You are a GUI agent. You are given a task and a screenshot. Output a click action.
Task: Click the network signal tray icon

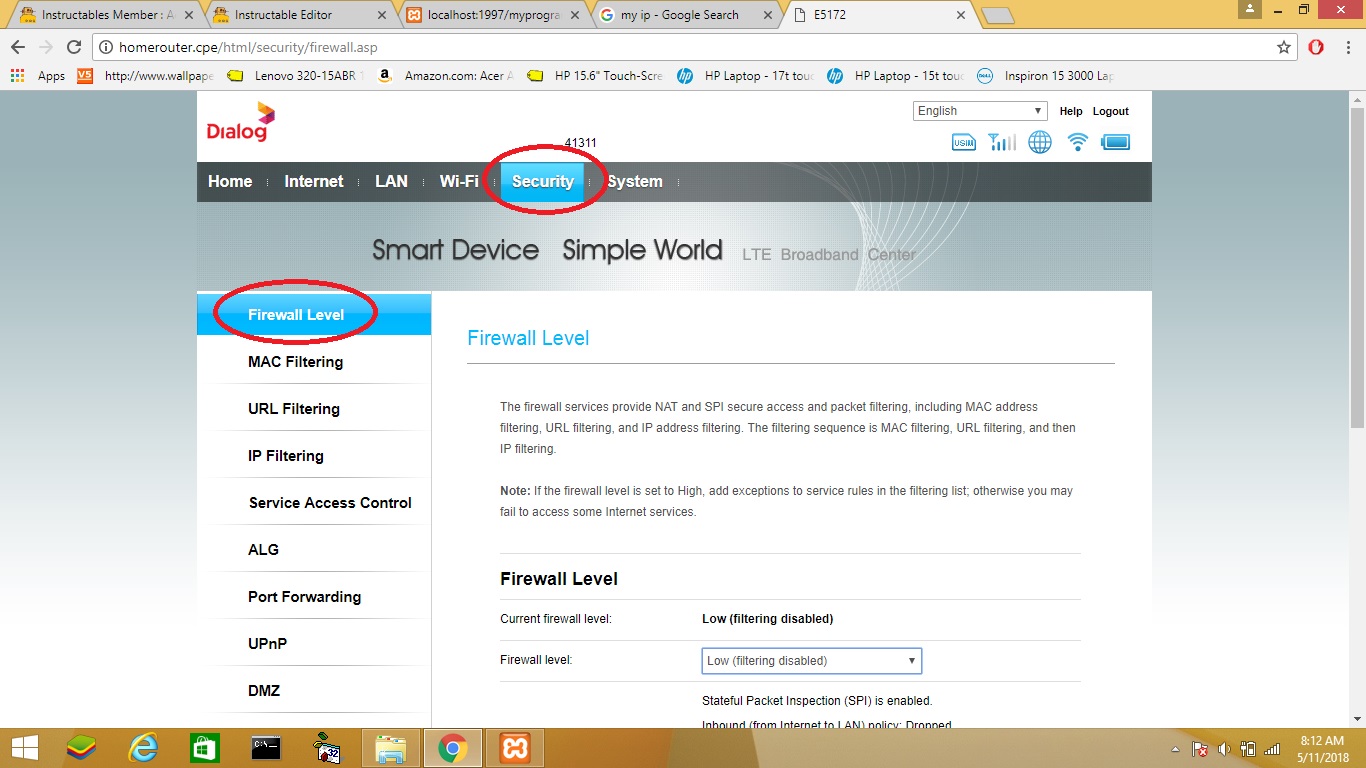click(x=1272, y=749)
